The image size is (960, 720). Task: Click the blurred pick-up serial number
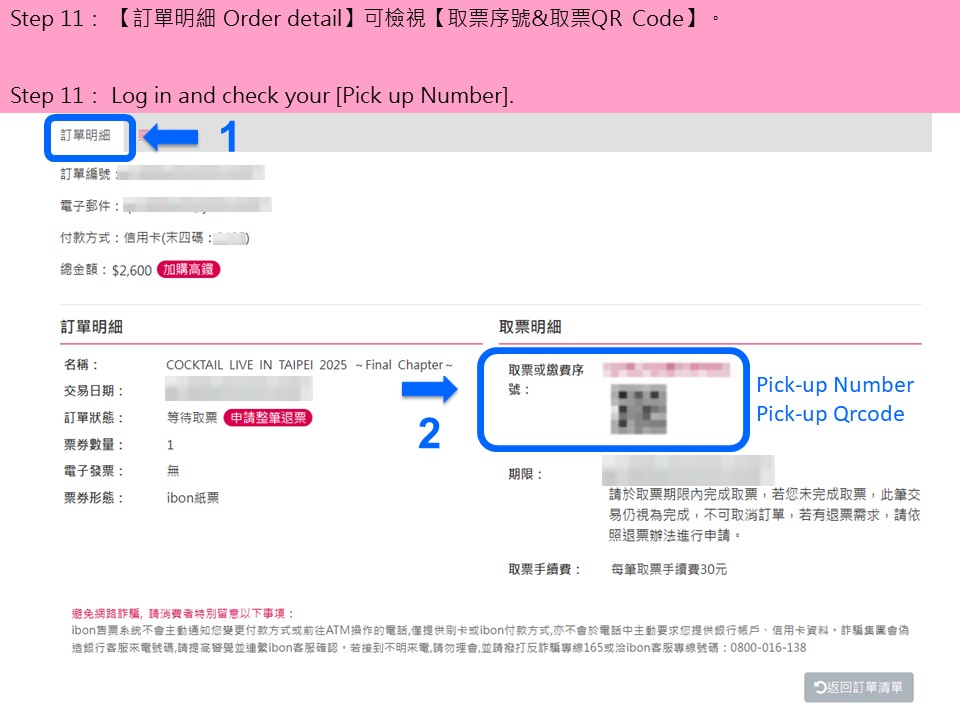666,369
